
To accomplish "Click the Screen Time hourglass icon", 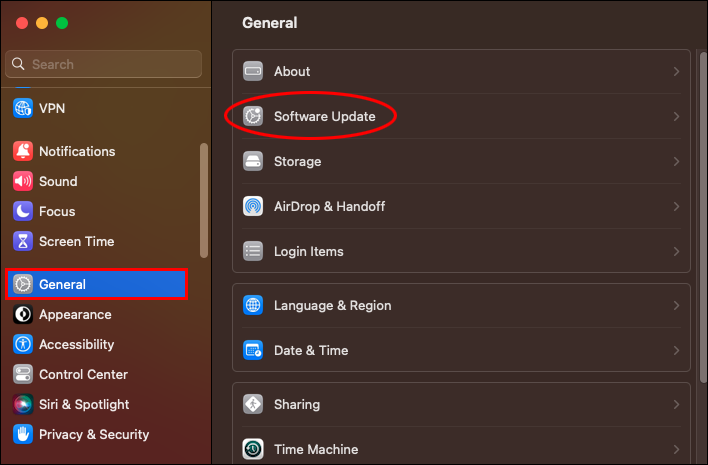I will tap(23, 241).
